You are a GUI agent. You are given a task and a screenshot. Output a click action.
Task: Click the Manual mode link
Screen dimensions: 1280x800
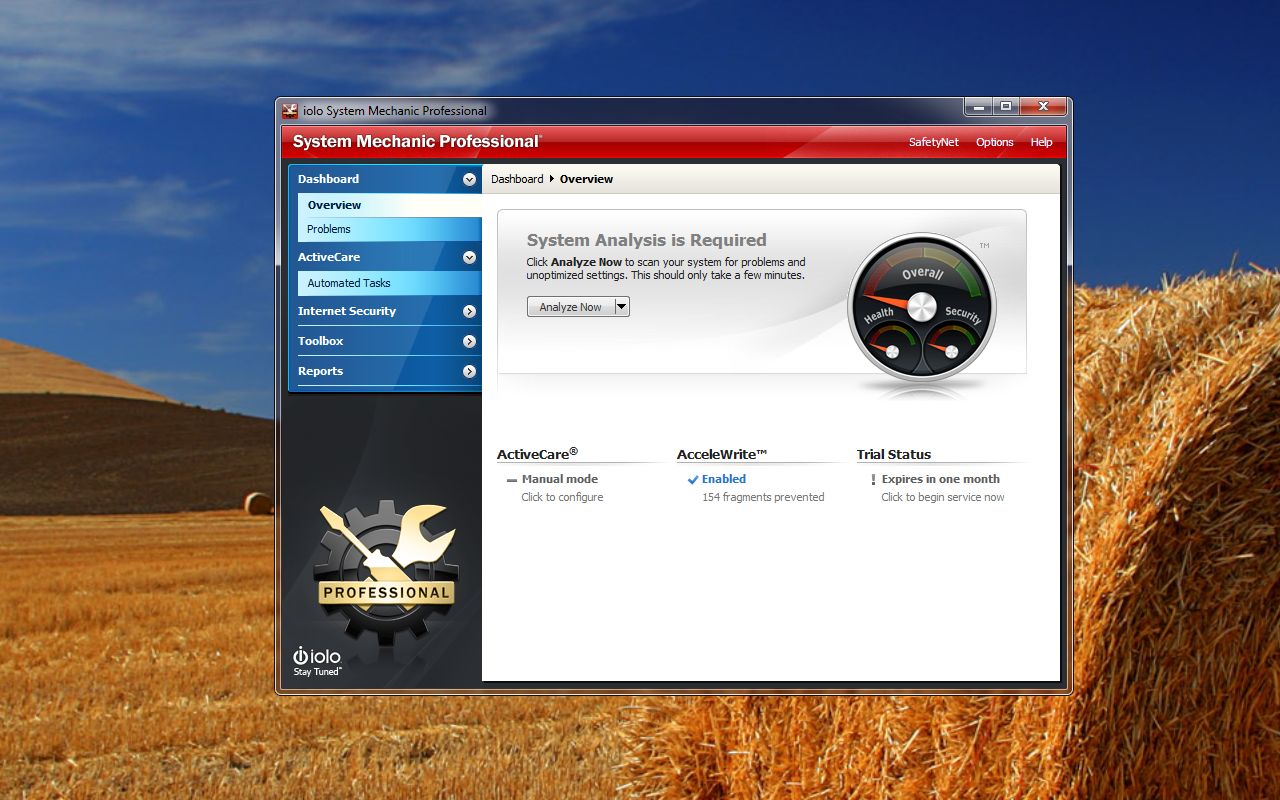click(x=560, y=479)
